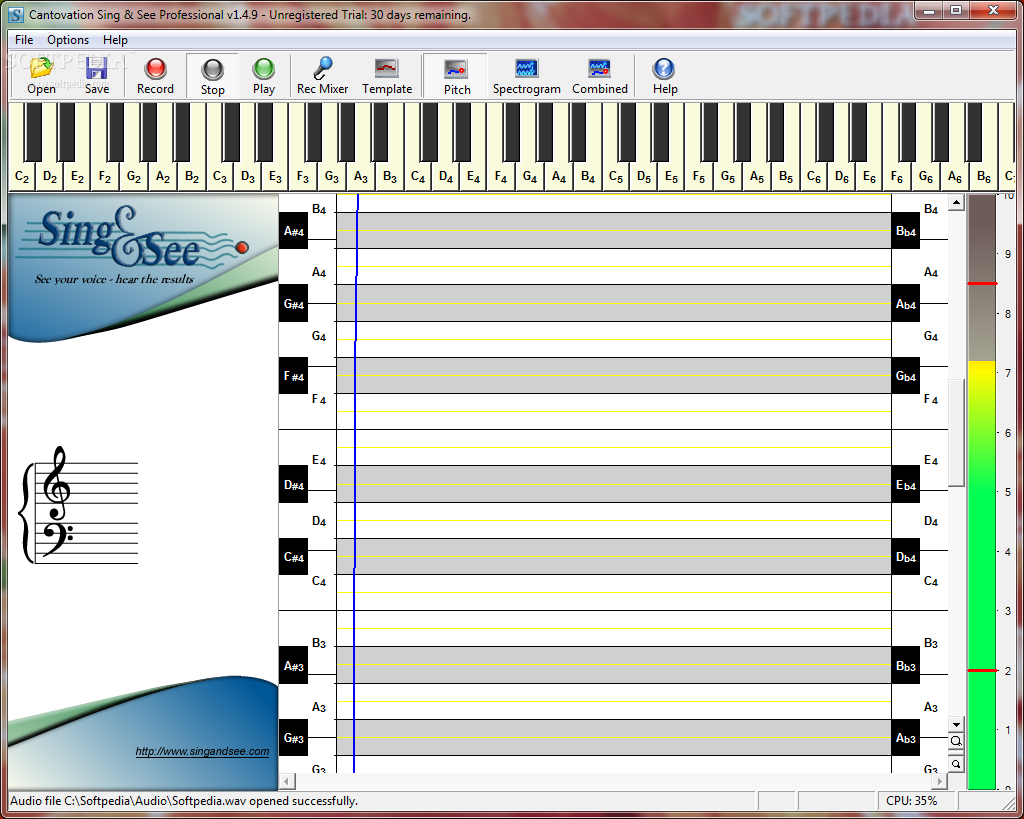Click the Bb4 label on right
The image size is (1024, 819).
(906, 231)
